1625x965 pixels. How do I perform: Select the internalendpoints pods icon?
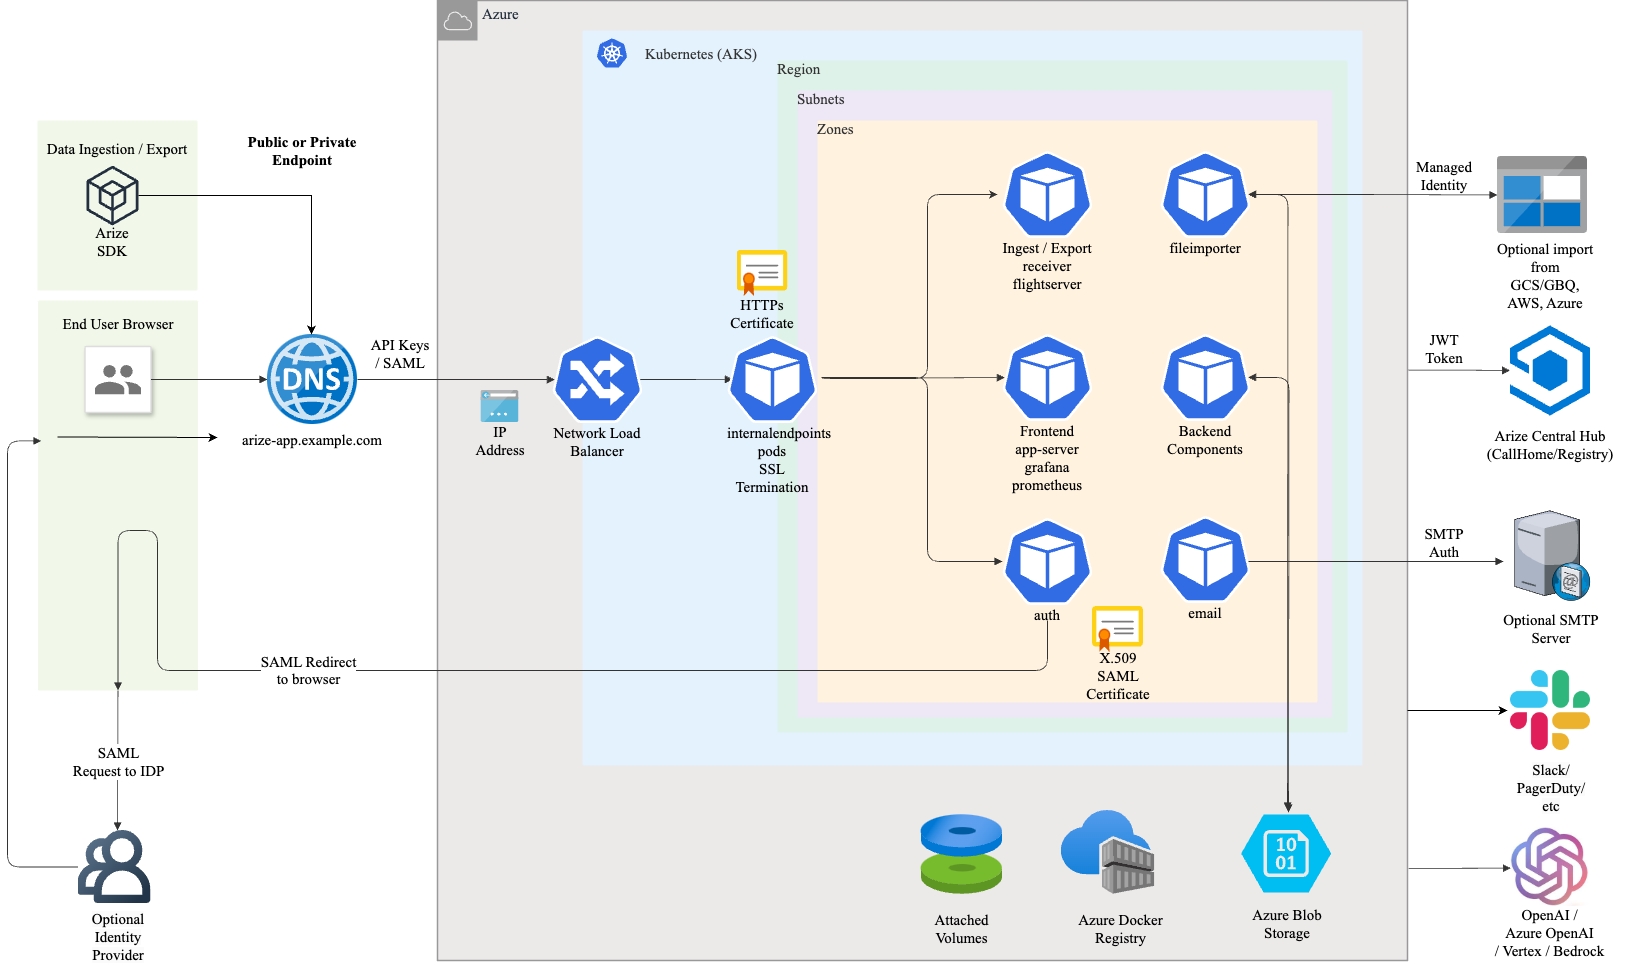pyautogui.click(x=772, y=380)
